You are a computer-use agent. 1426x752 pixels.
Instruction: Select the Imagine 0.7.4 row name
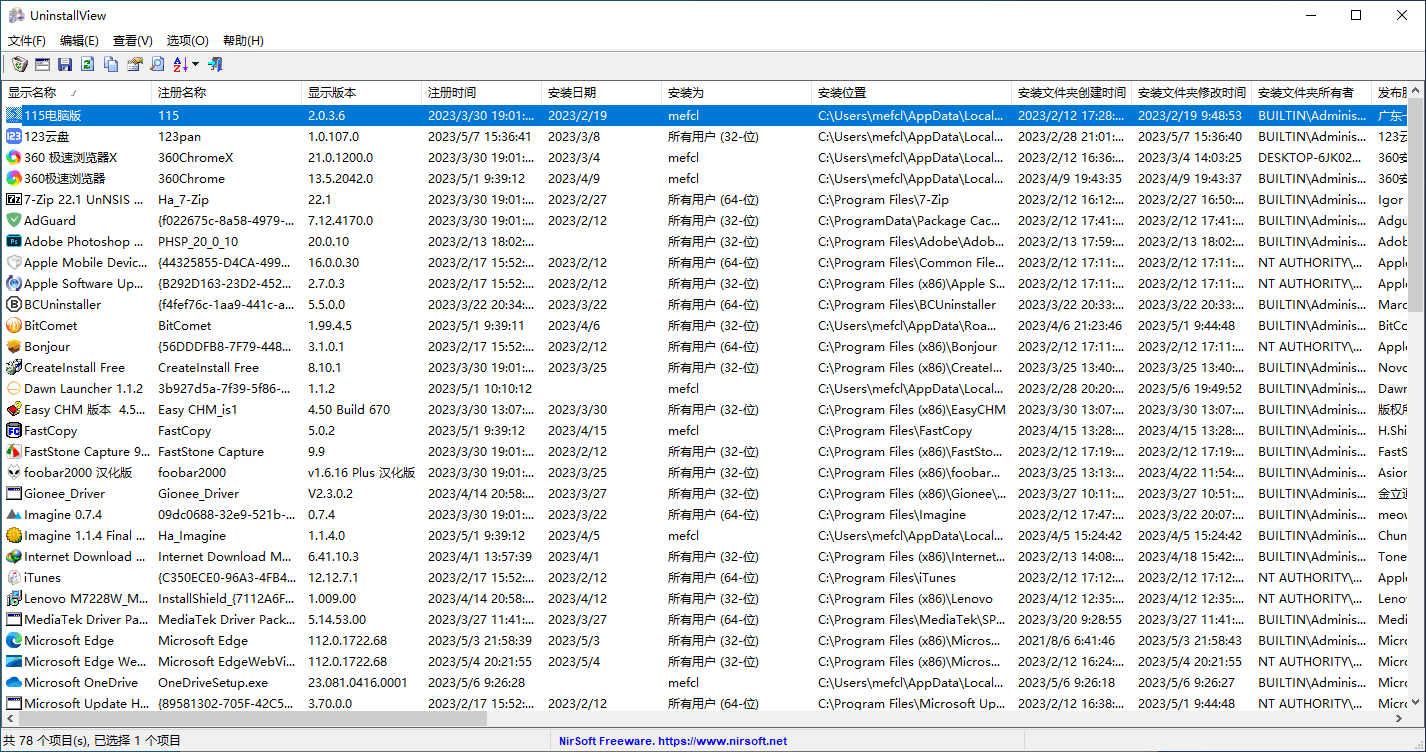pyautogui.click(x=63, y=514)
